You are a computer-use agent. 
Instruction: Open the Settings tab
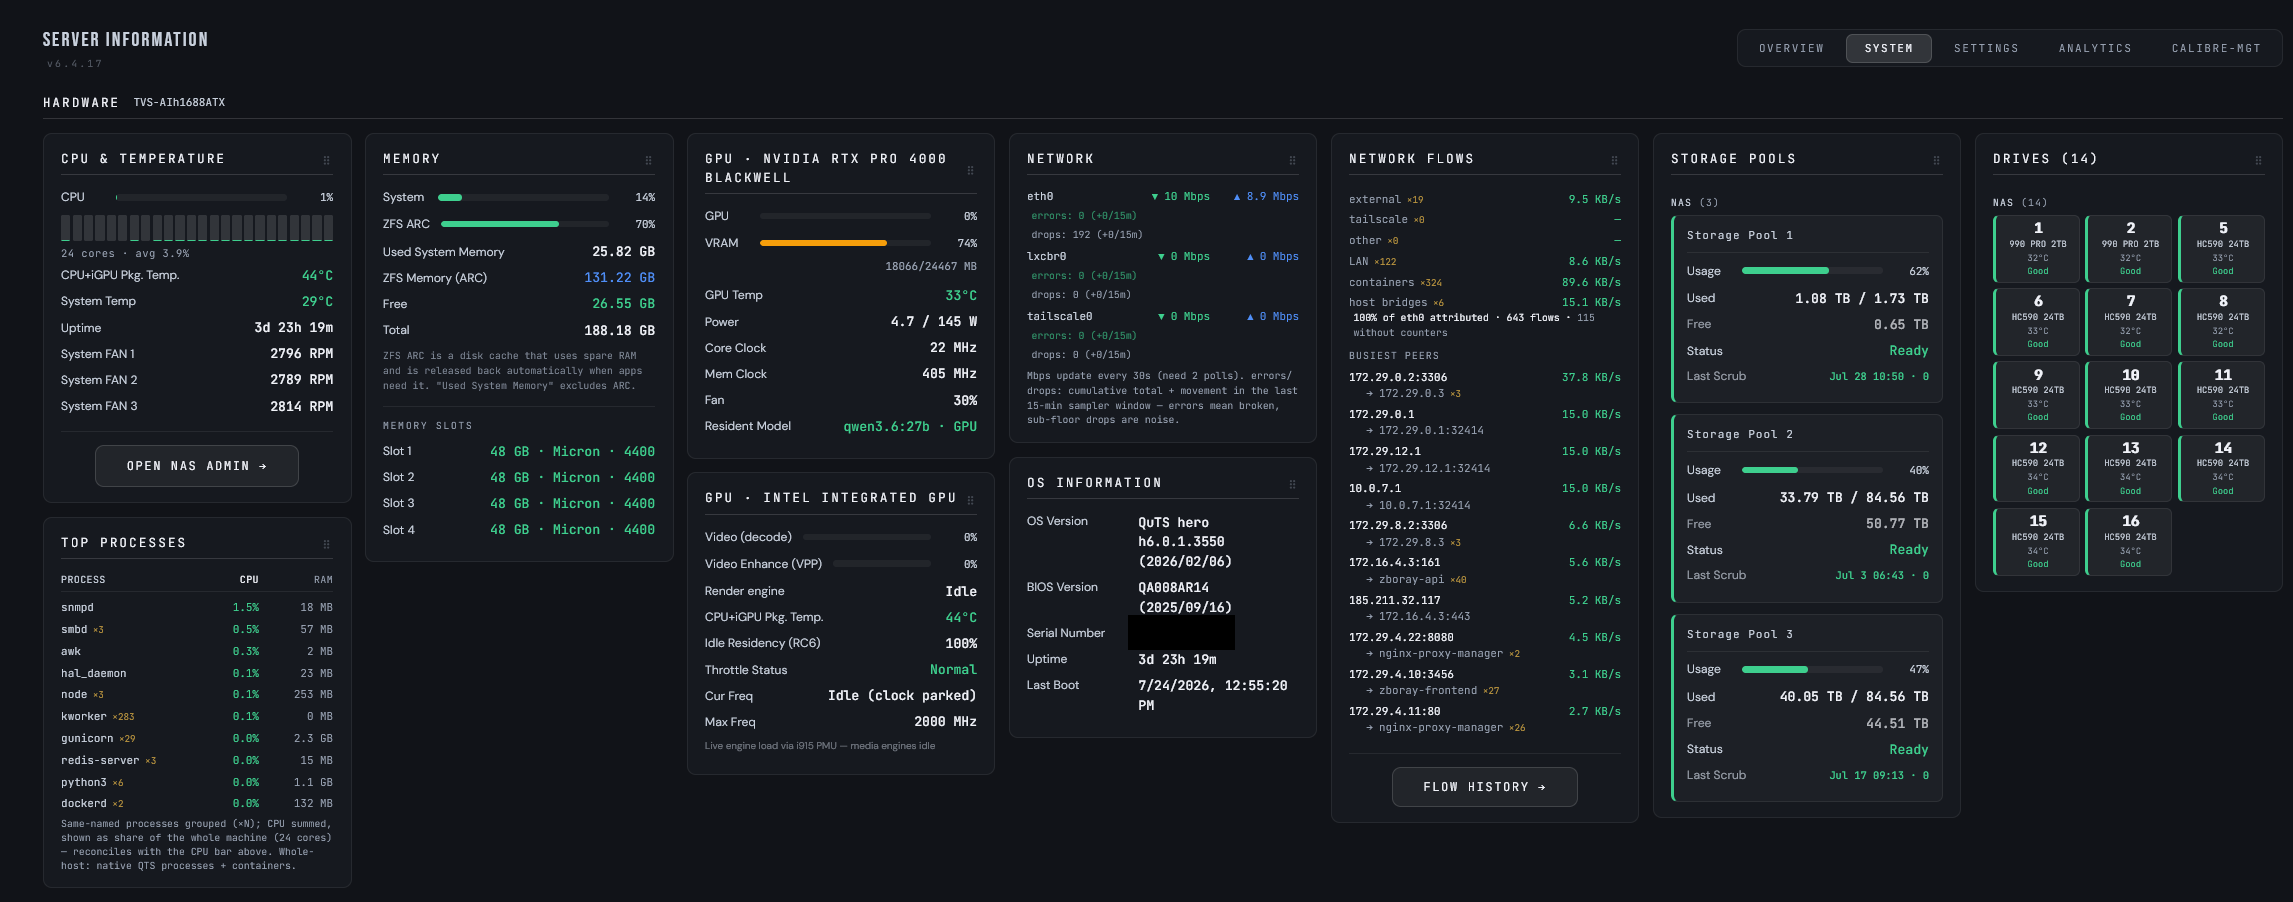(1986, 48)
